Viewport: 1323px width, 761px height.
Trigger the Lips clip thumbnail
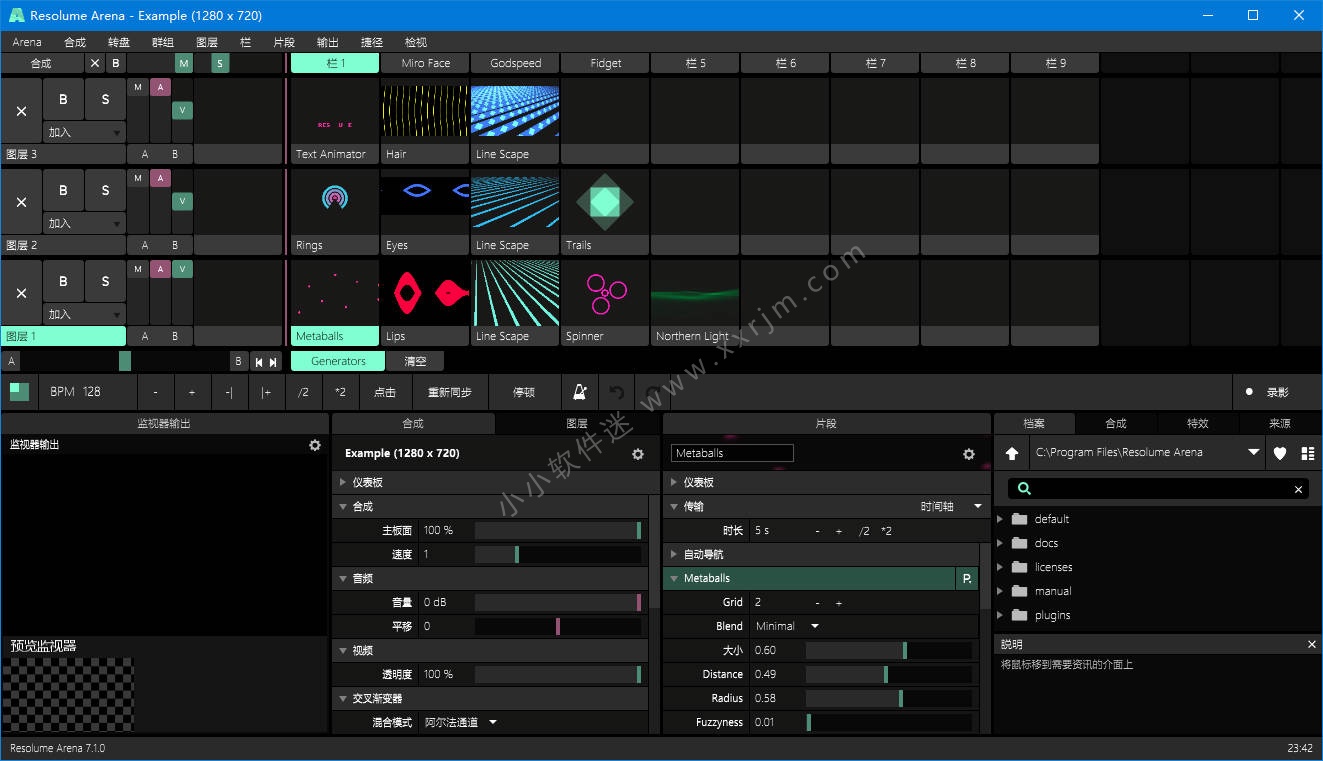tap(425, 293)
